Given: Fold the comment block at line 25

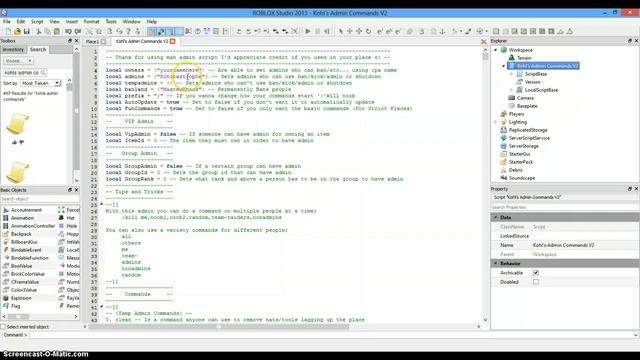Looking at the screenshot, I should [101, 204].
